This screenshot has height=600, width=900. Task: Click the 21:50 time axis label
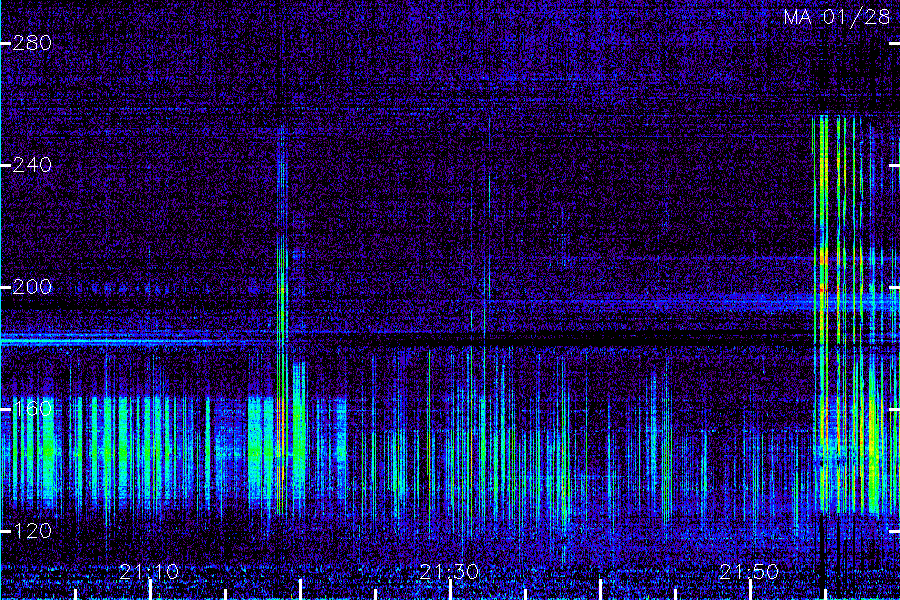pos(749,572)
